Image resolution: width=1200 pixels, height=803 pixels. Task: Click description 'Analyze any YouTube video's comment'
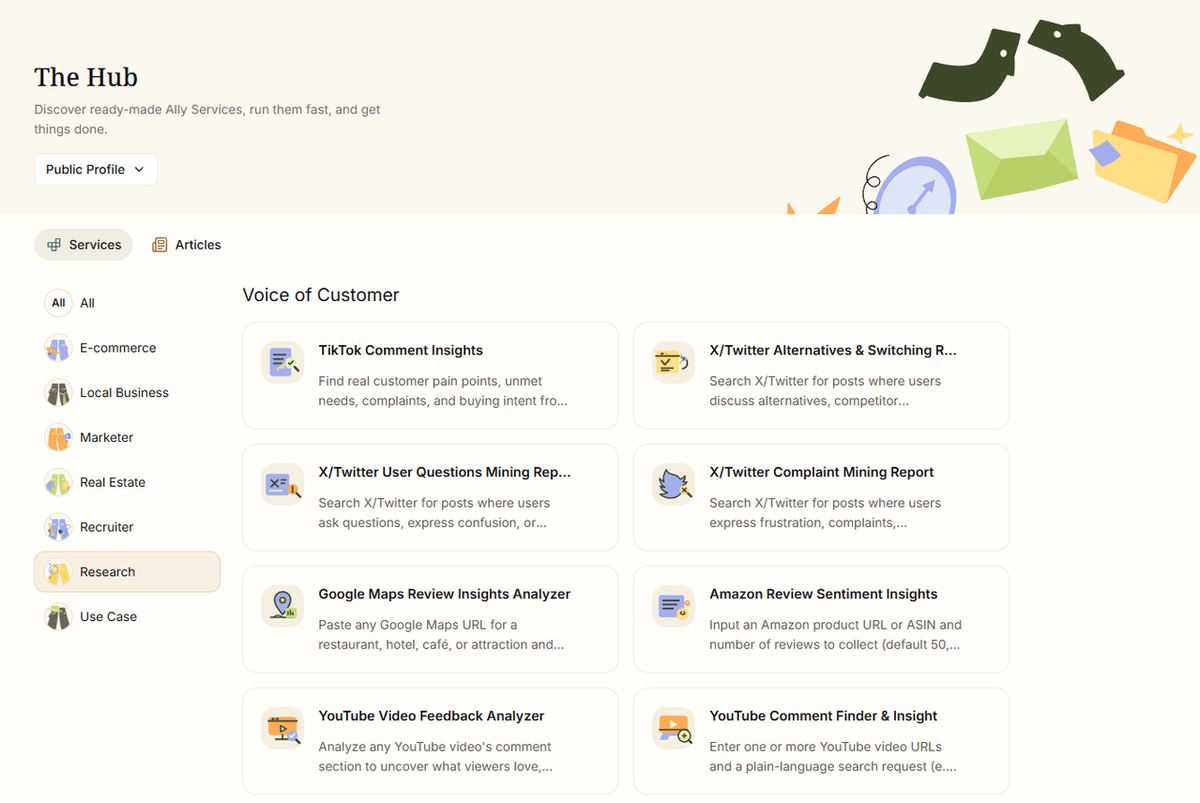(436, 757)
